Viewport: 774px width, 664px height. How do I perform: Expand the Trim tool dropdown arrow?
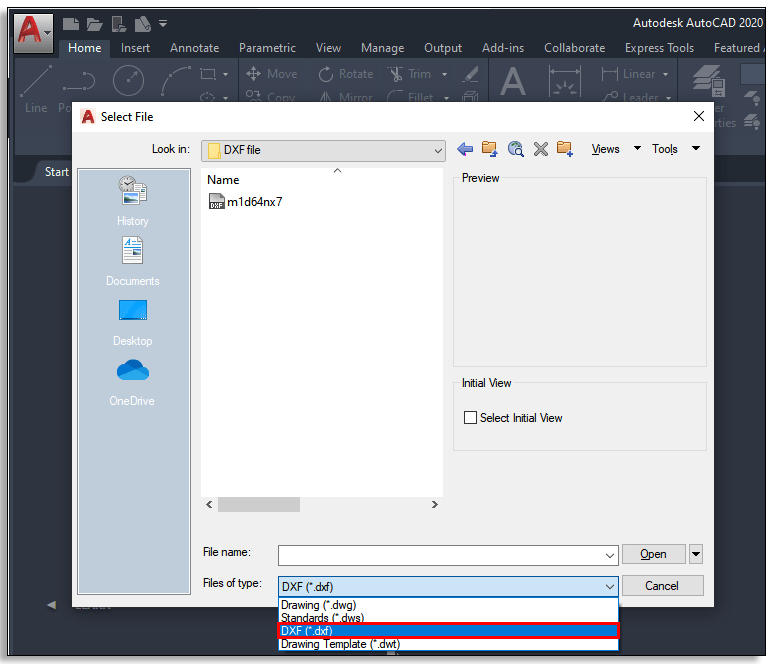[444, 75]
